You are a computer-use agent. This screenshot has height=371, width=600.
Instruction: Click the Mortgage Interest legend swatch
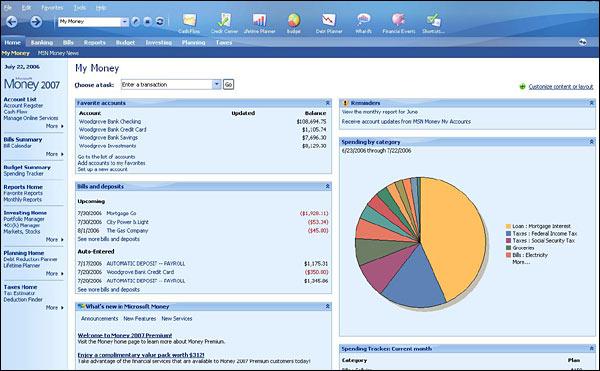(x=508, y=226)
